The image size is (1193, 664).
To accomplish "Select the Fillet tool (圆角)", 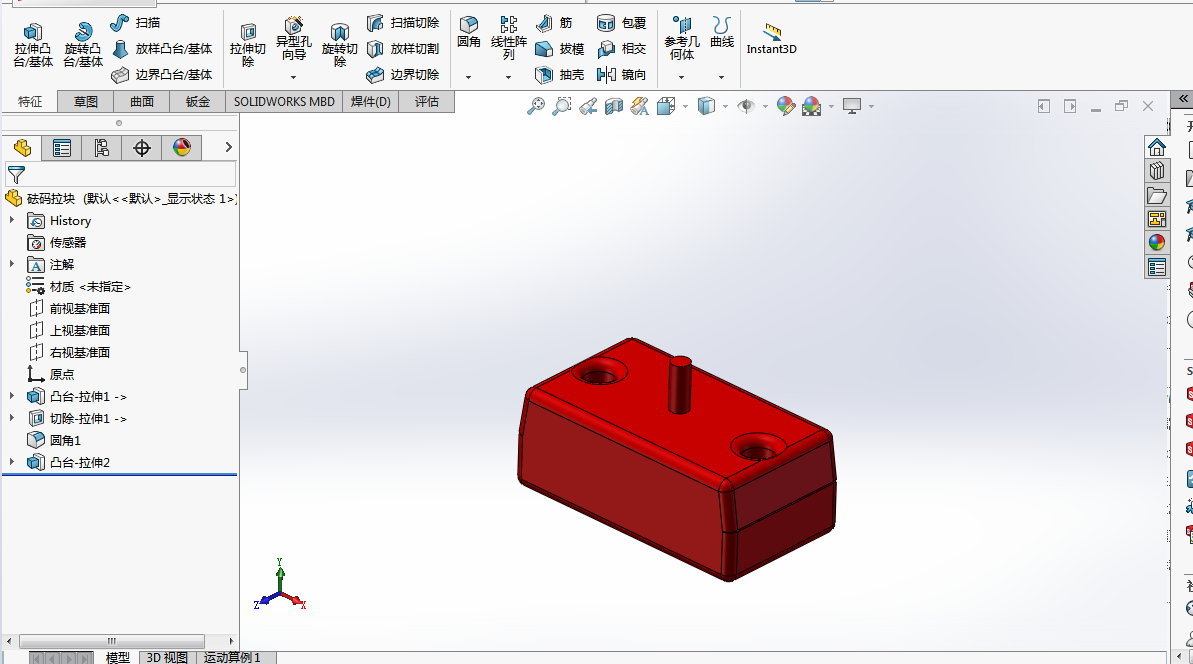I will point(469,32).
